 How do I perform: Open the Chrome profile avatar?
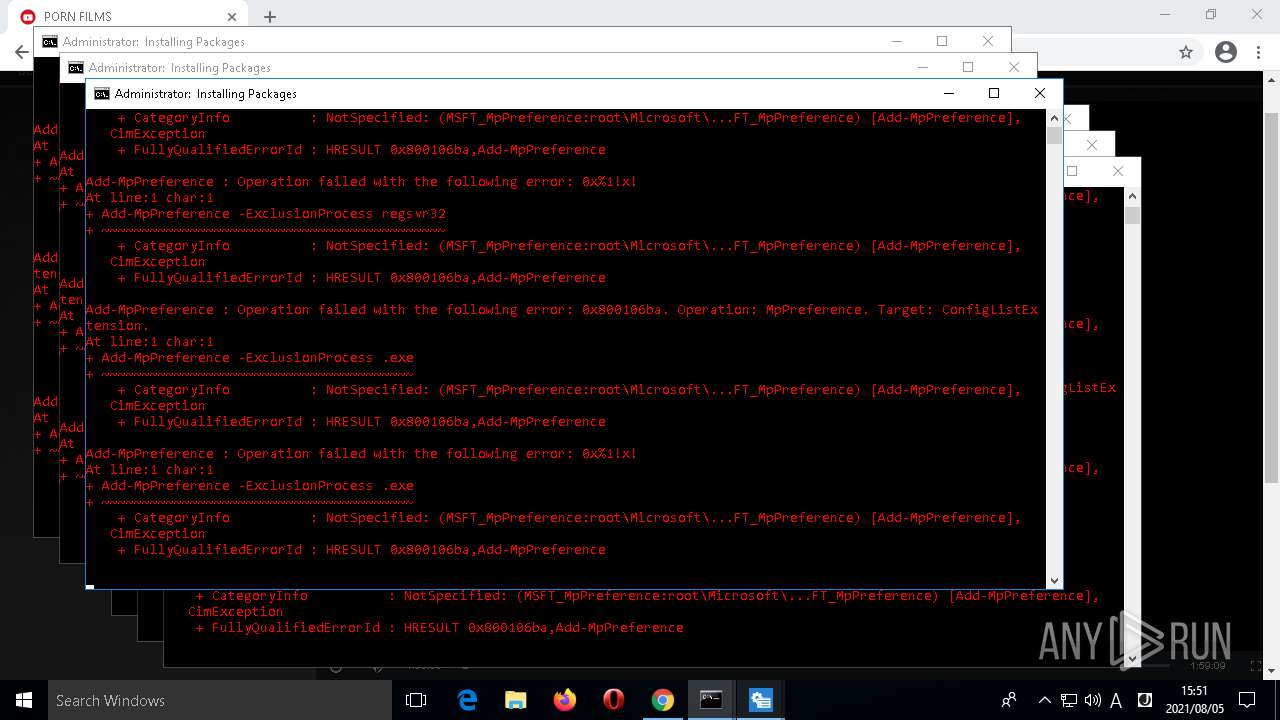pos(1226,52)
